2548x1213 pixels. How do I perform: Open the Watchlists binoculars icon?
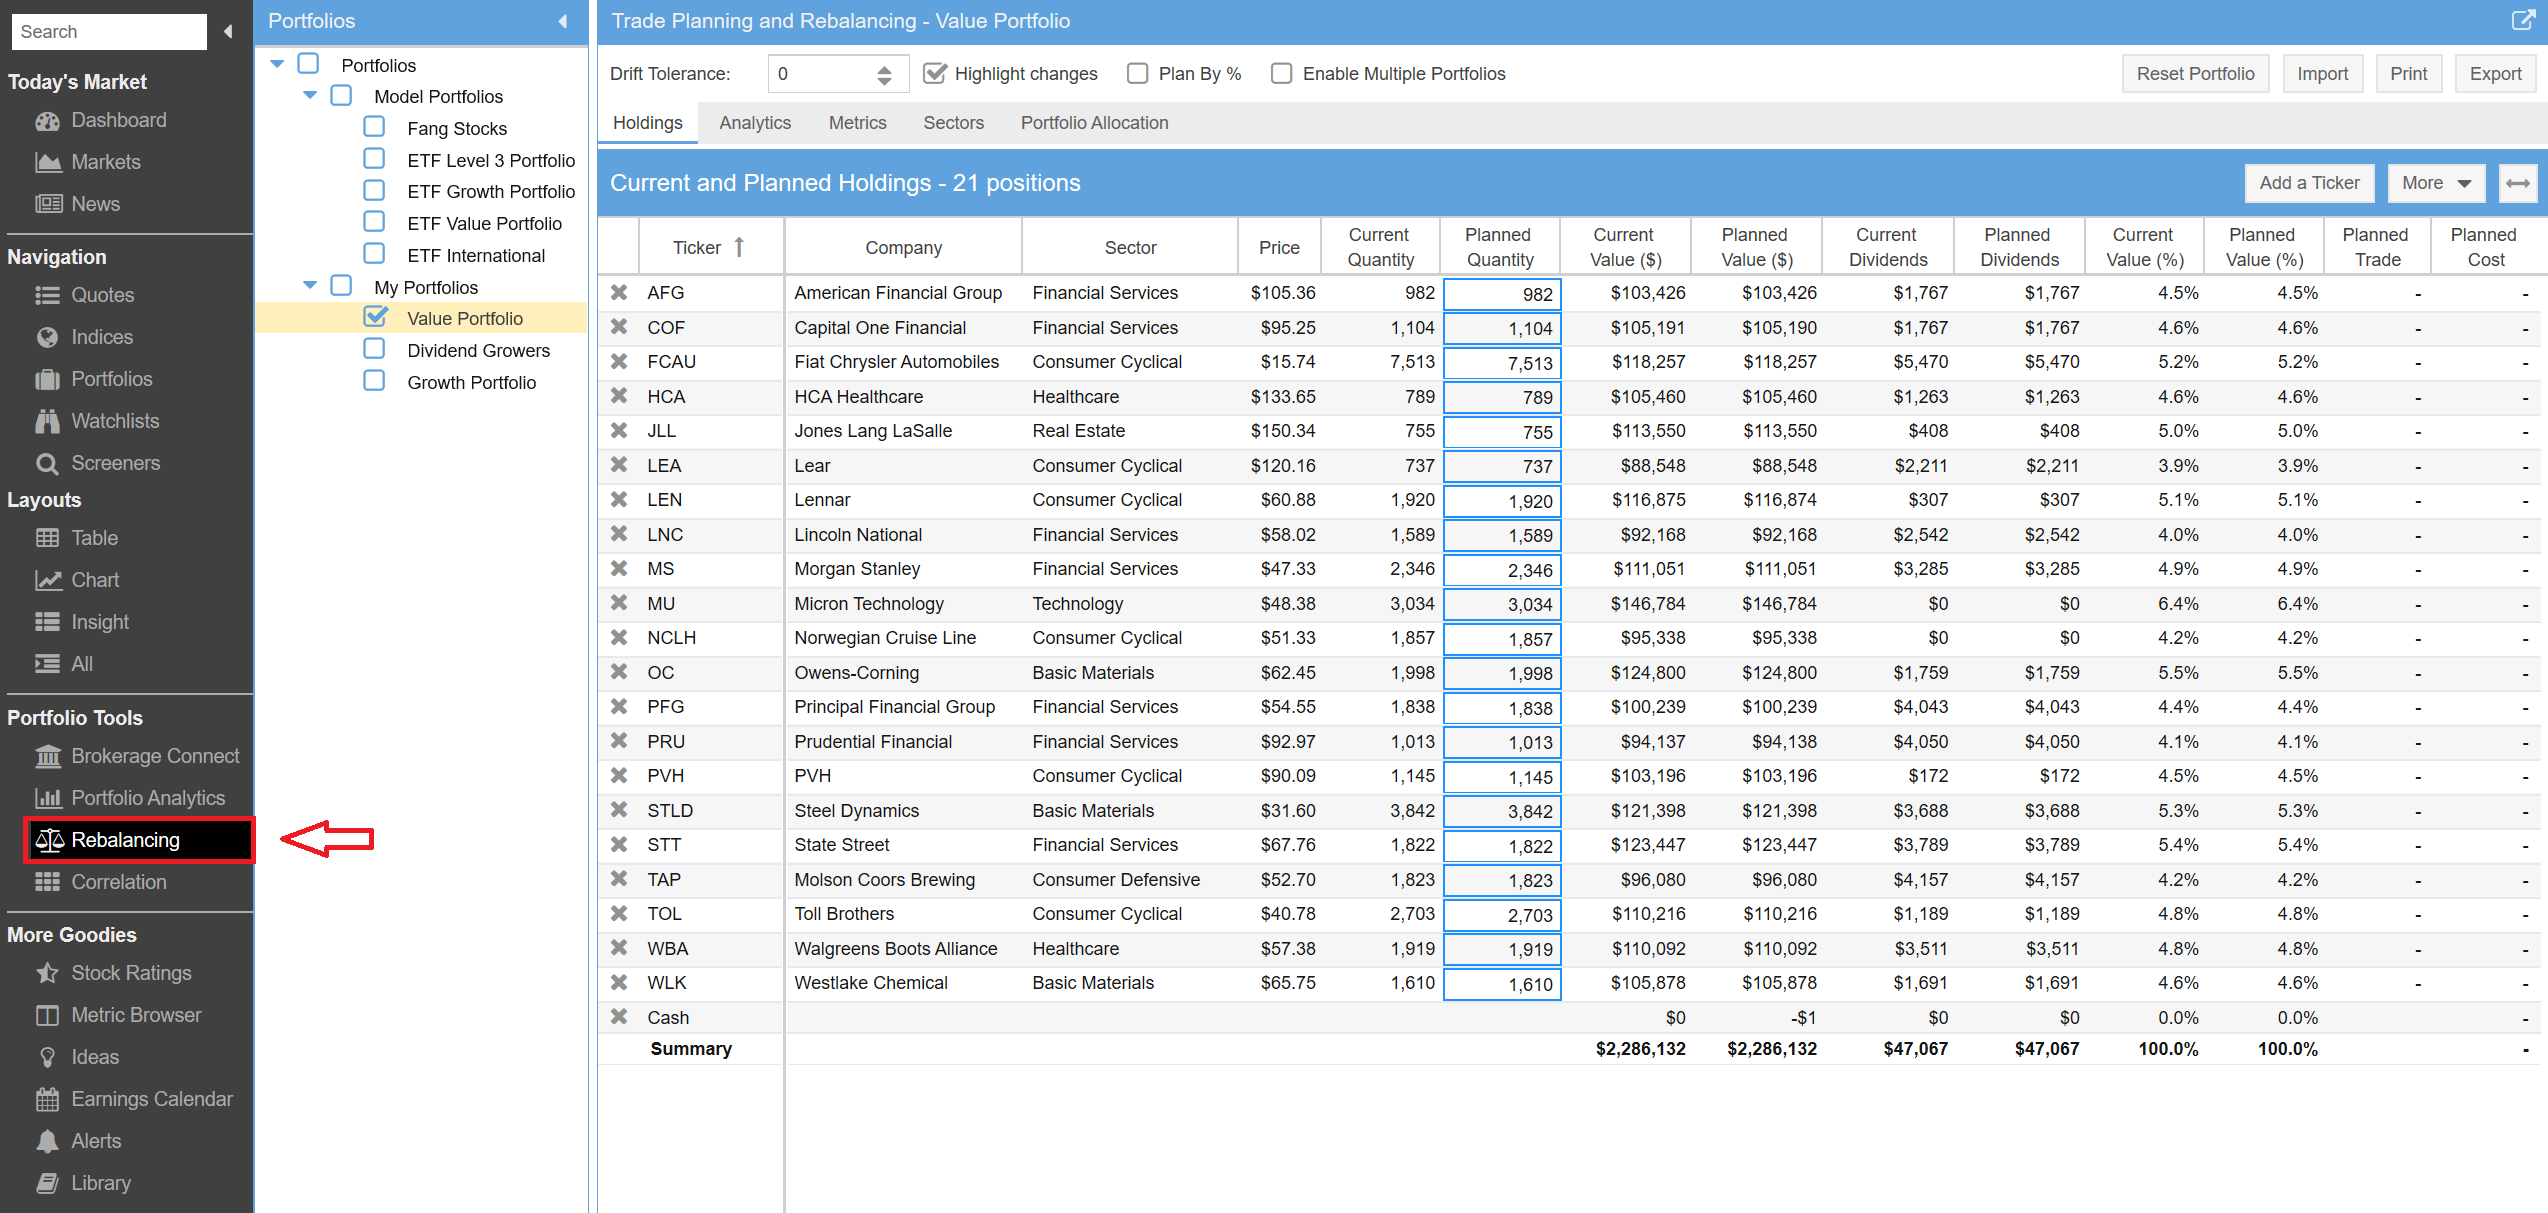pyautogui.click(x=47, y=421)
